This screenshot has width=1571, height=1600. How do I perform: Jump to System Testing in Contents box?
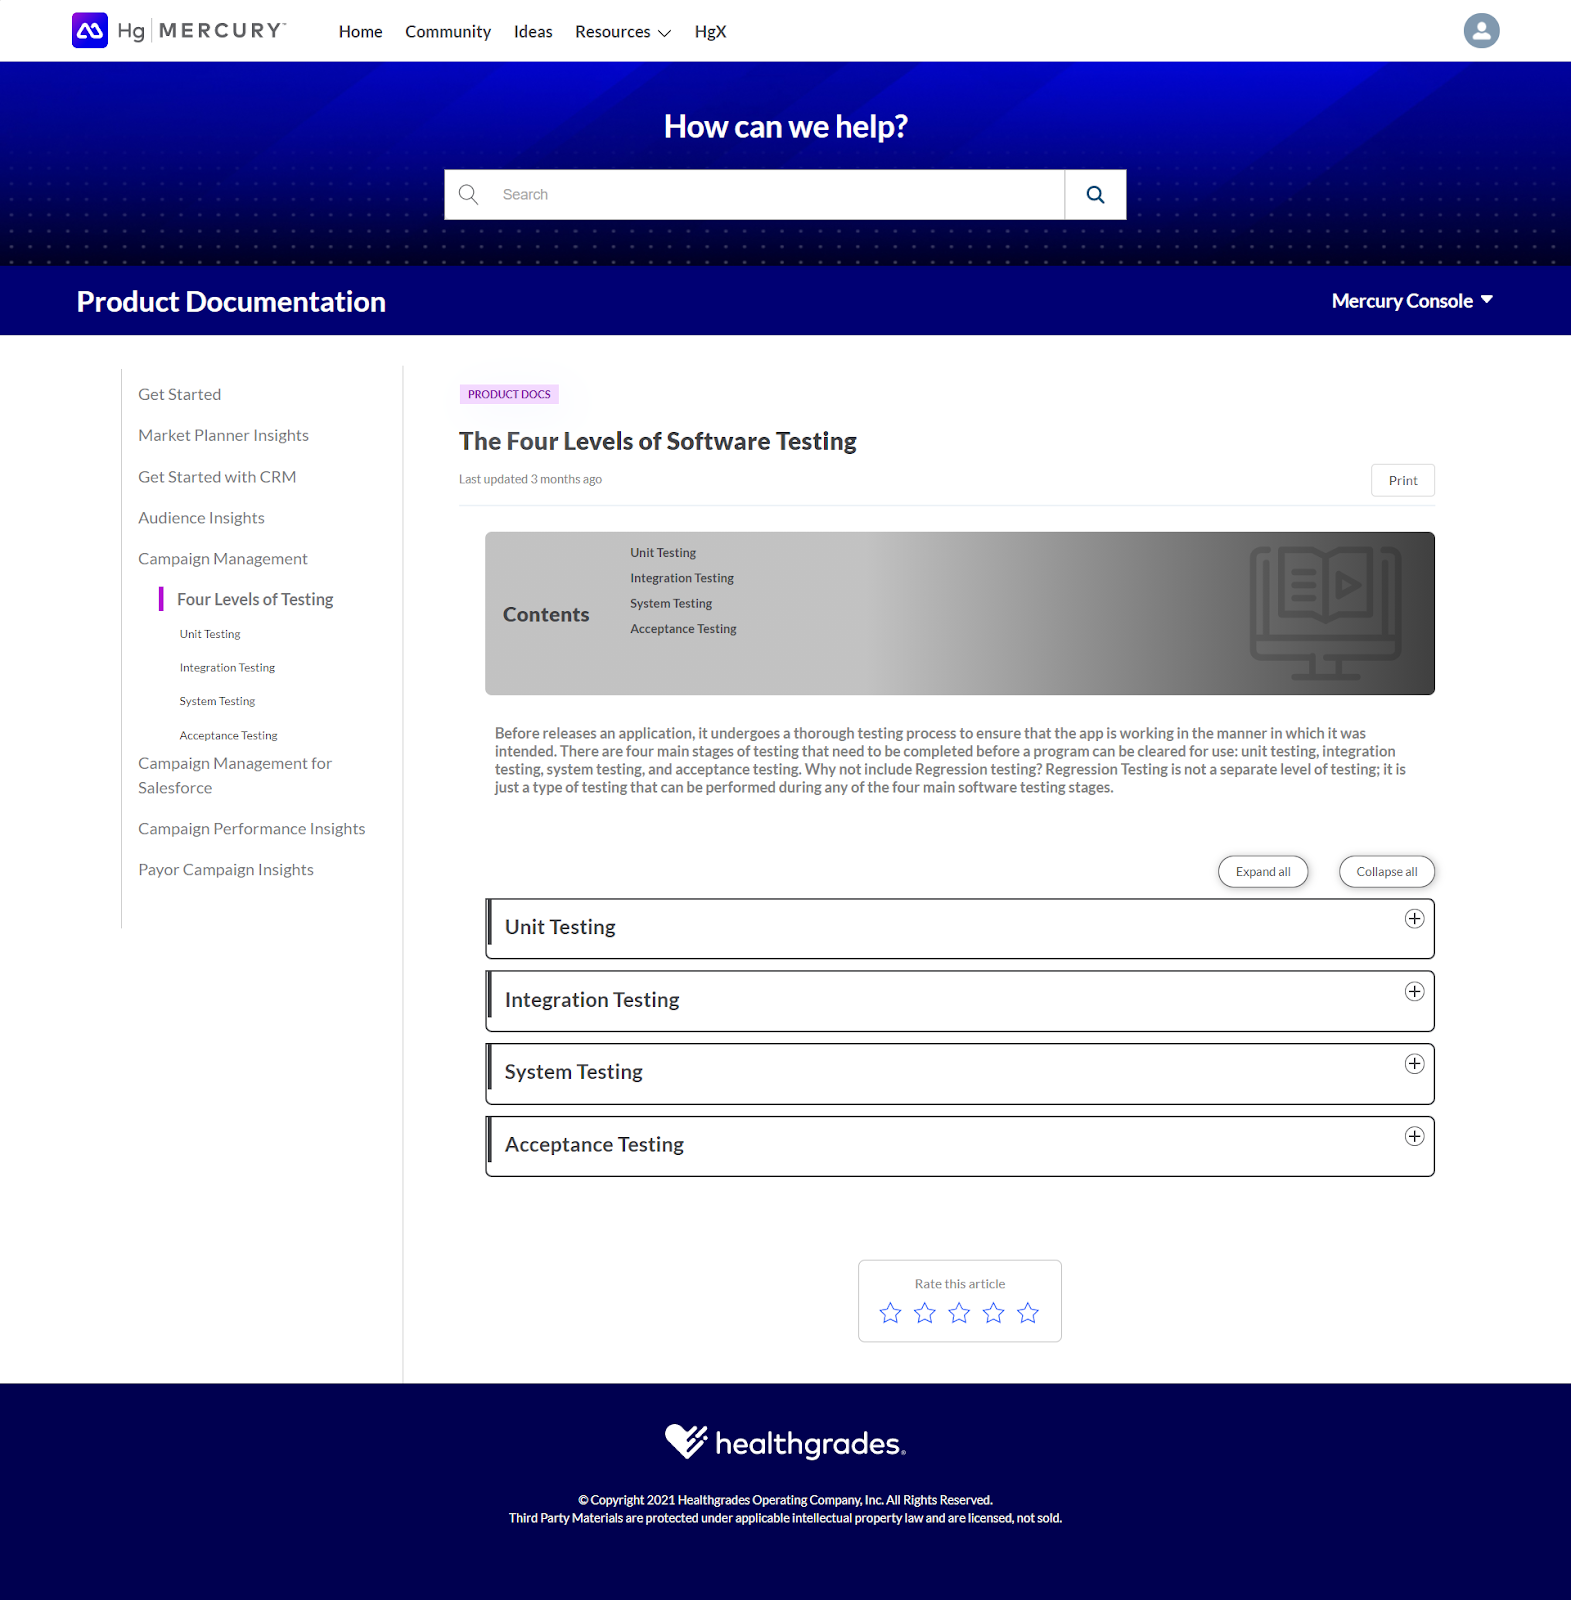click(x=671, y=604)
